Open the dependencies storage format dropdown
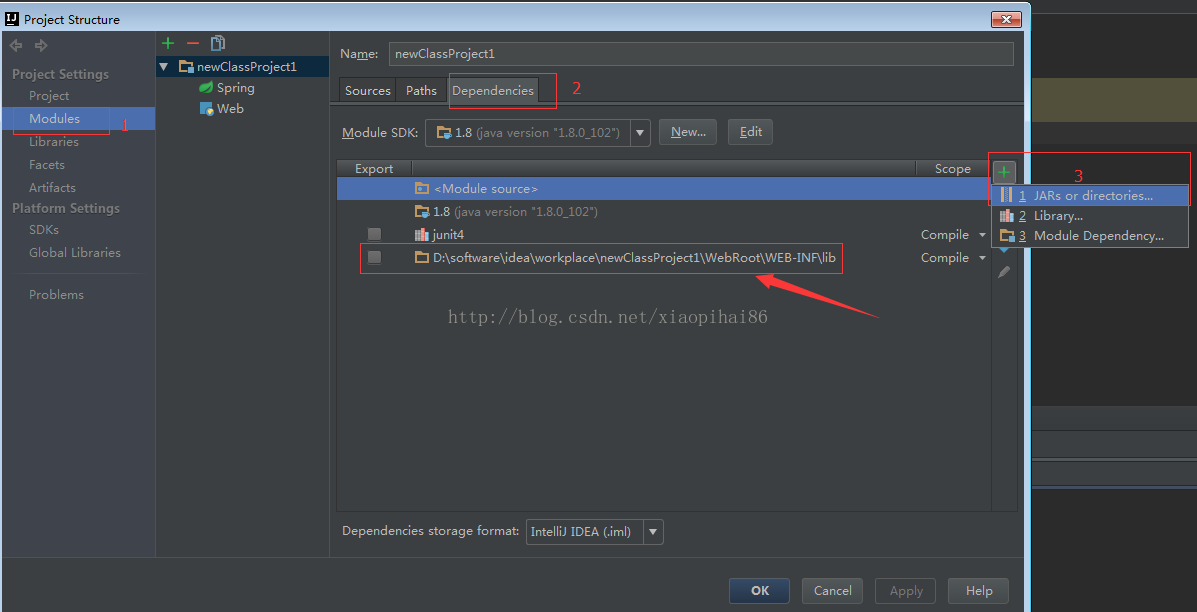 [652, 532]
